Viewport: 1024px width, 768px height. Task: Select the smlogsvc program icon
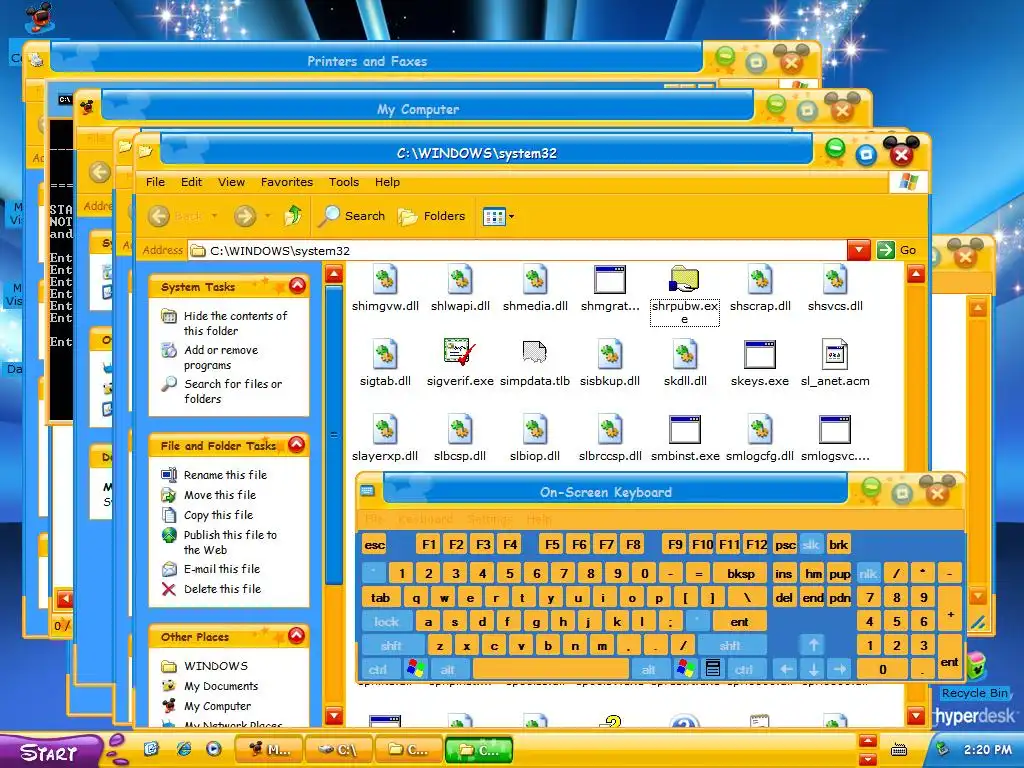[x=835, y=430]
